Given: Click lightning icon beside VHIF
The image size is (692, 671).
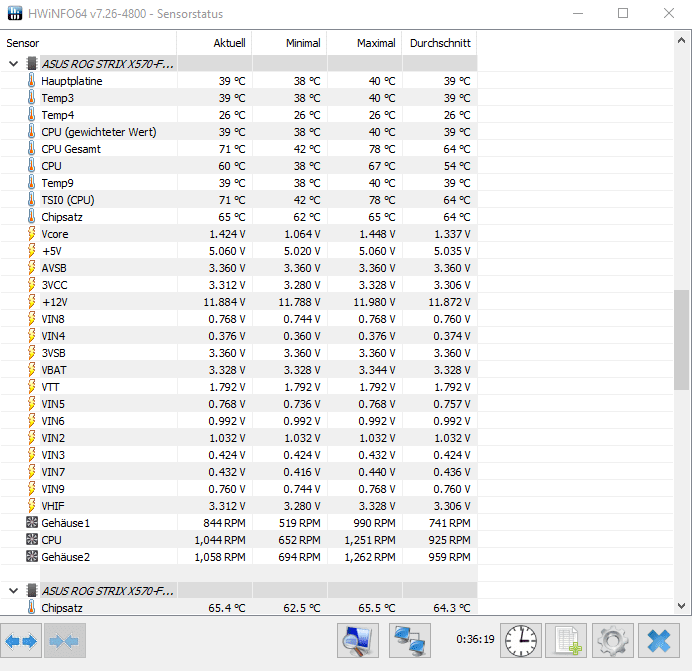Looking at the screenshot, I should (x=32, y=506).
